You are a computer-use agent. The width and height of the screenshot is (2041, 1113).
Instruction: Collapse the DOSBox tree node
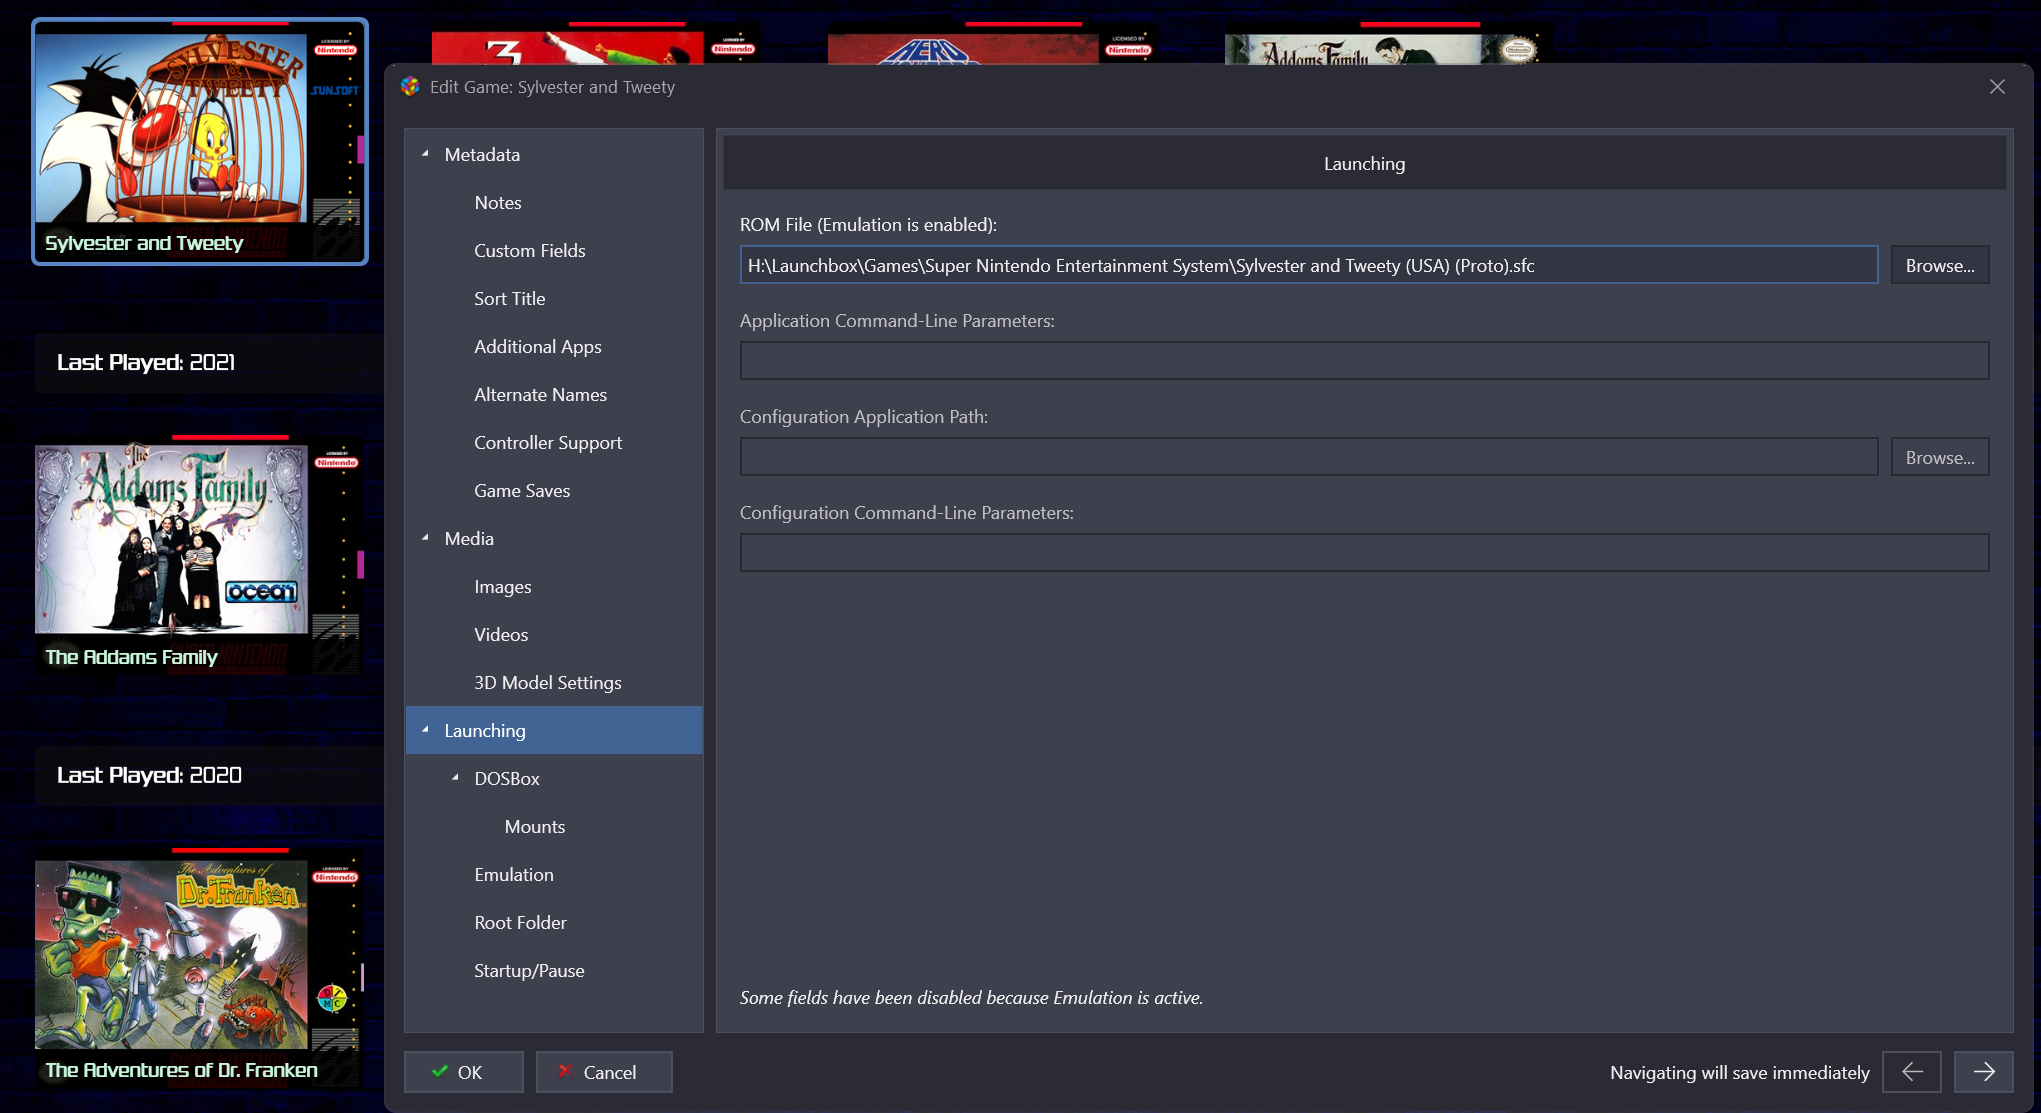[x=456, y=778]
